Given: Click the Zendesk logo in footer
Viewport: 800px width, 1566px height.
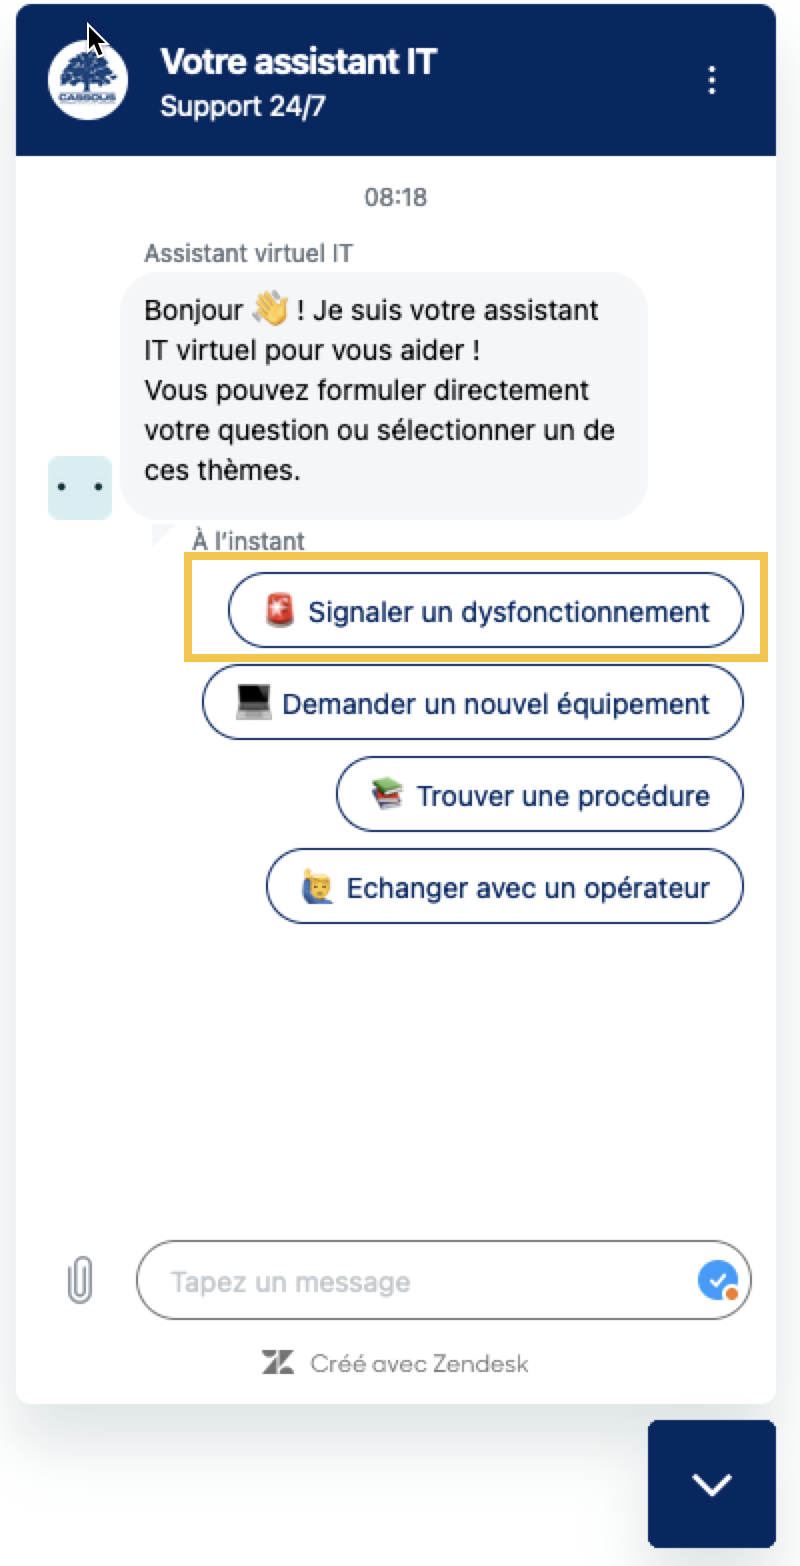Looking at the screenshot, I should [x=278, y=1363].
